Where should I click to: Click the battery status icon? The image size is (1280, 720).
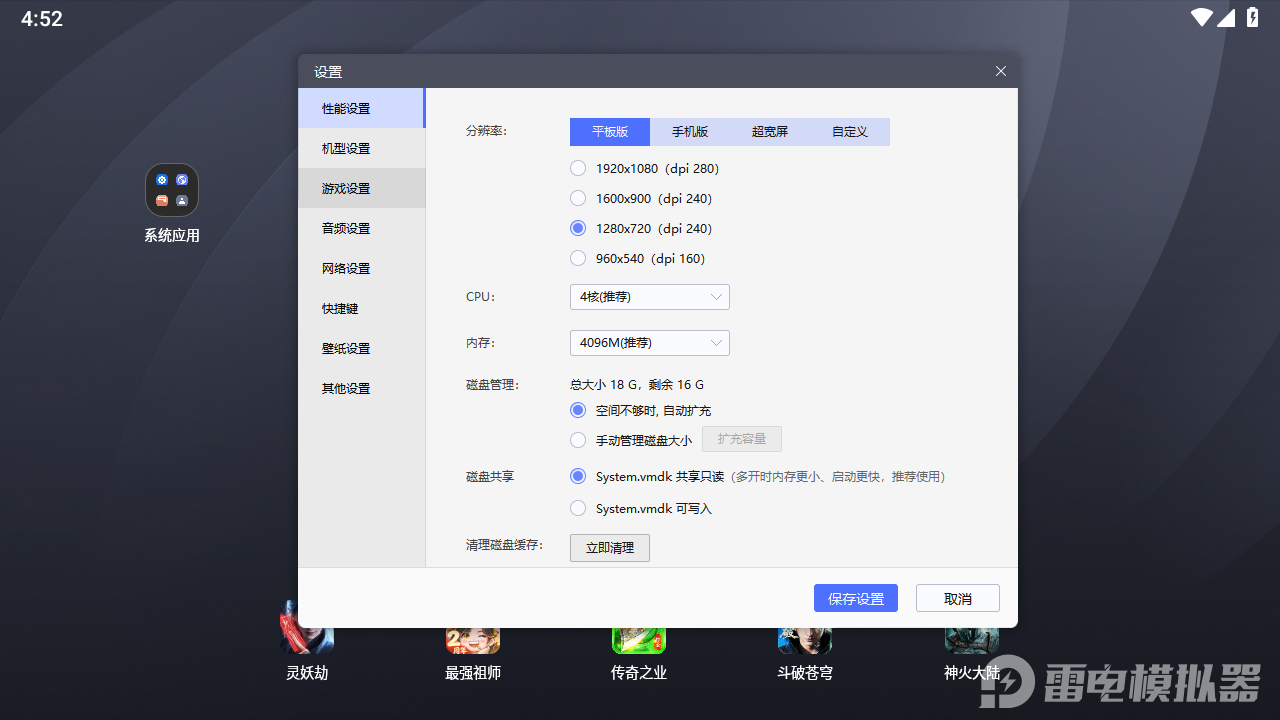coord(1252,18)
